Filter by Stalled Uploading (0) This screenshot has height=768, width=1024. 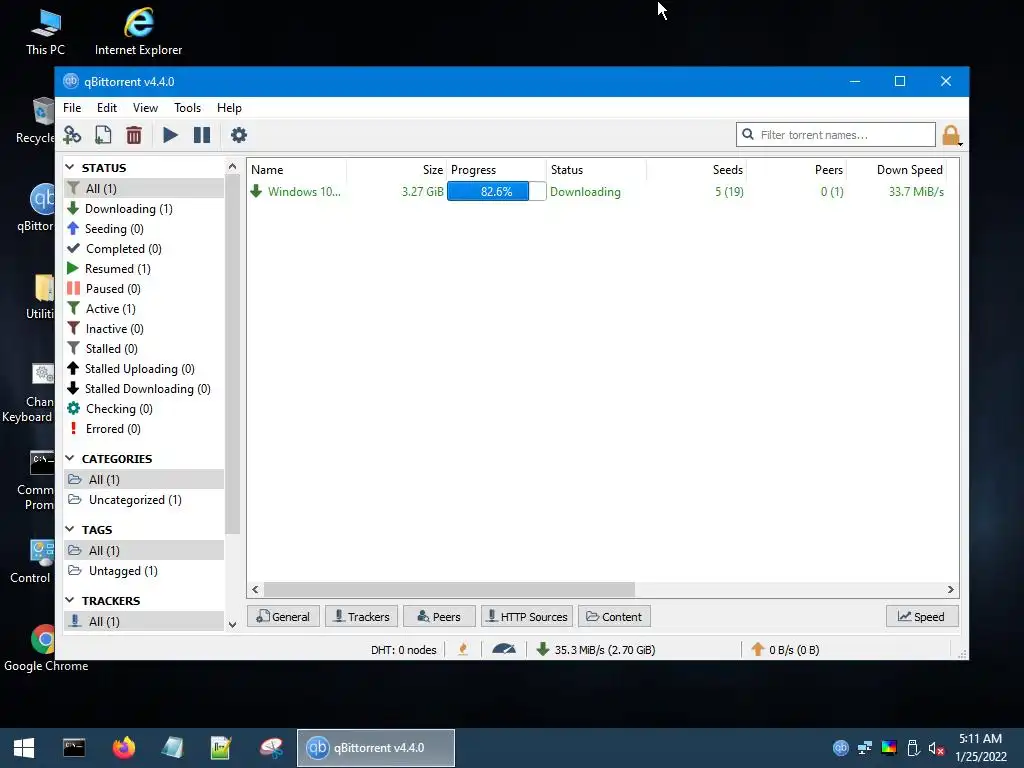(x=144, y=369)
